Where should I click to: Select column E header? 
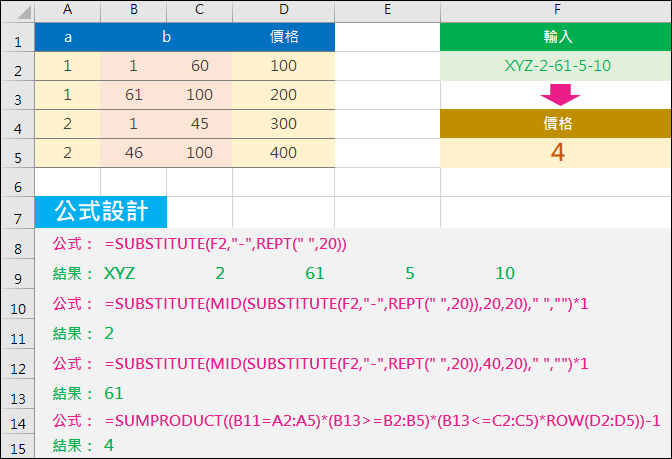click(387, 10)
